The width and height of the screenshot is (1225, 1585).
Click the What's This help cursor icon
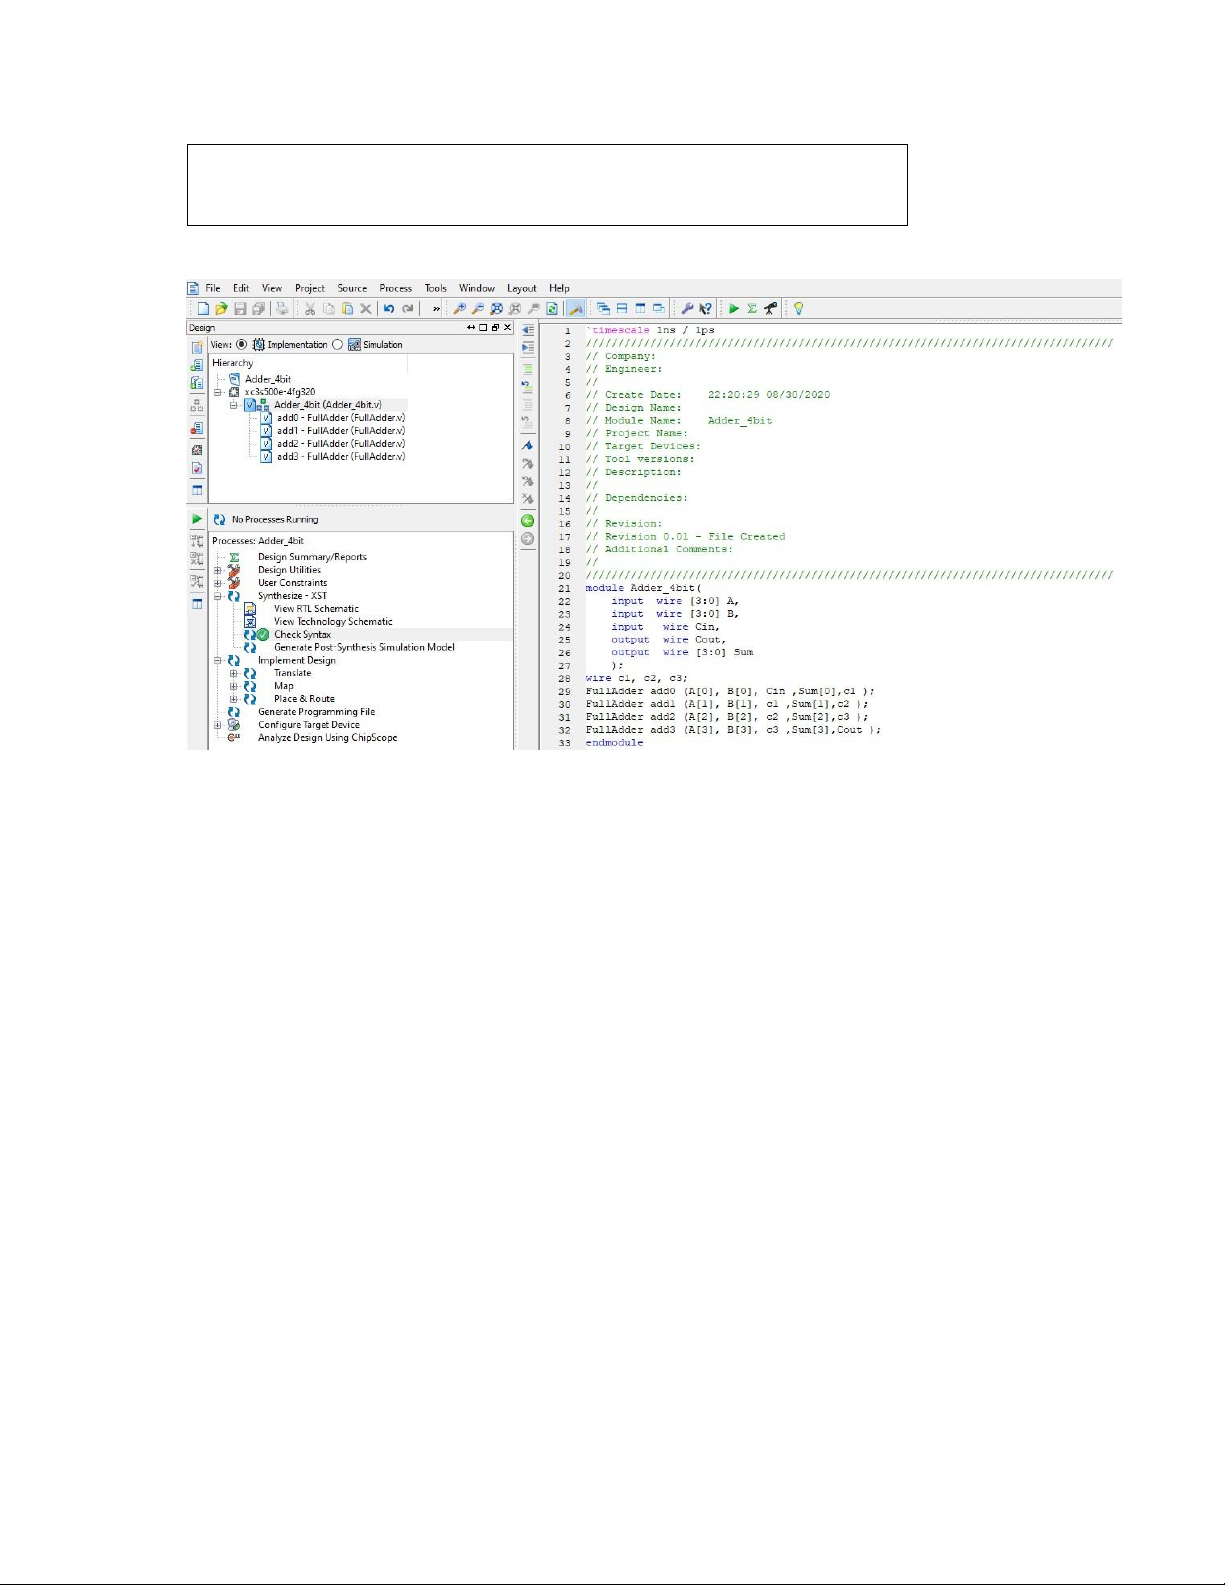point(706,309)
